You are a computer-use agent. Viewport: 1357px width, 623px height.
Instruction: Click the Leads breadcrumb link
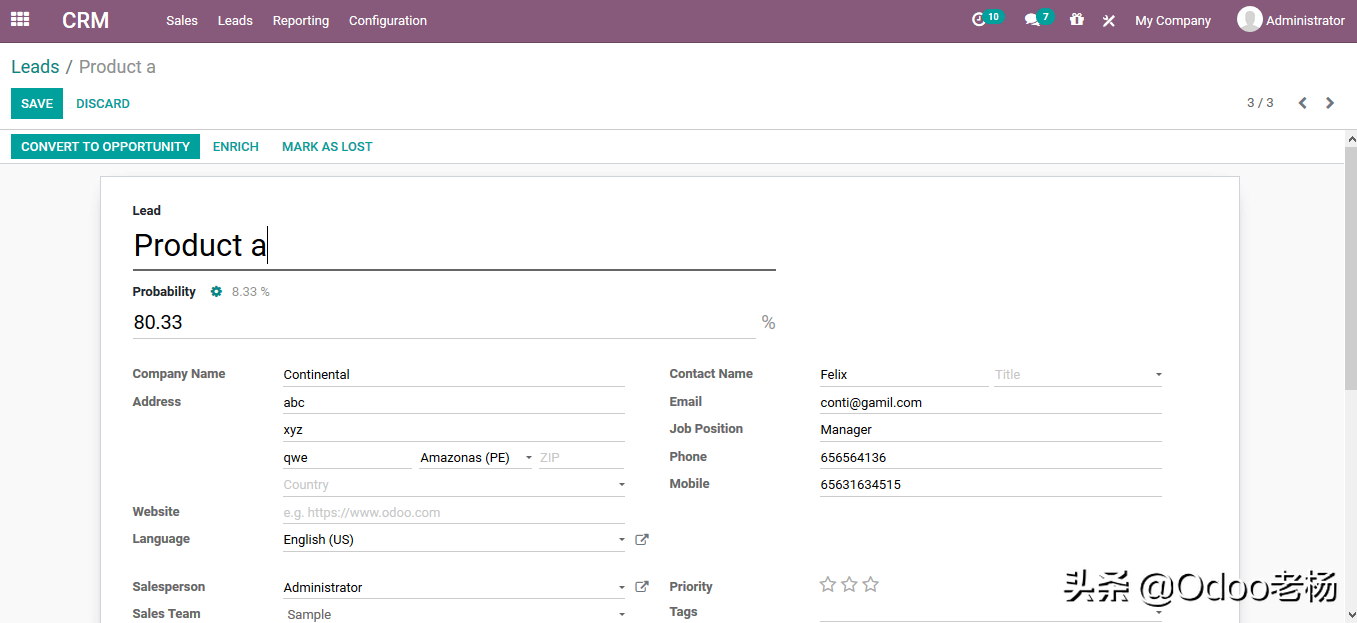tap(35, 66)
